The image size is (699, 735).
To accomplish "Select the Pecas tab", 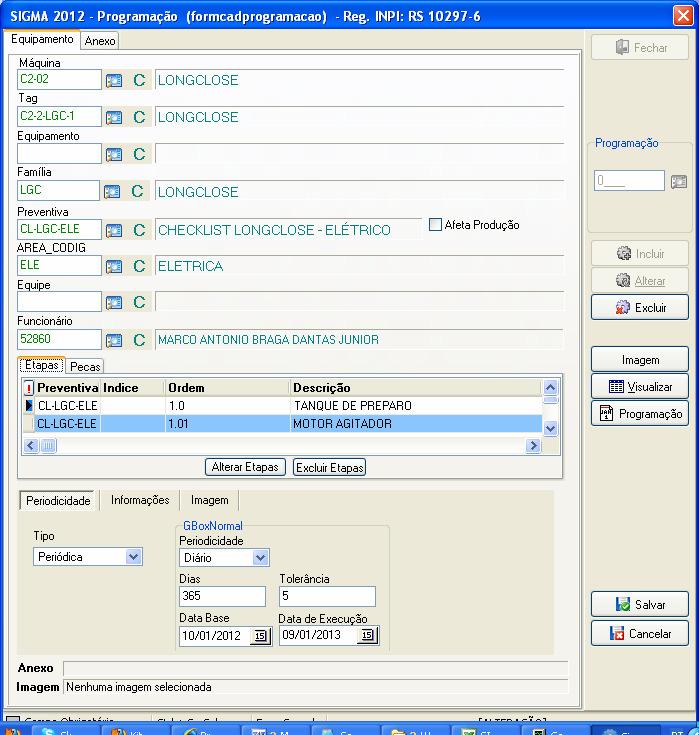I will click(85, 367).
